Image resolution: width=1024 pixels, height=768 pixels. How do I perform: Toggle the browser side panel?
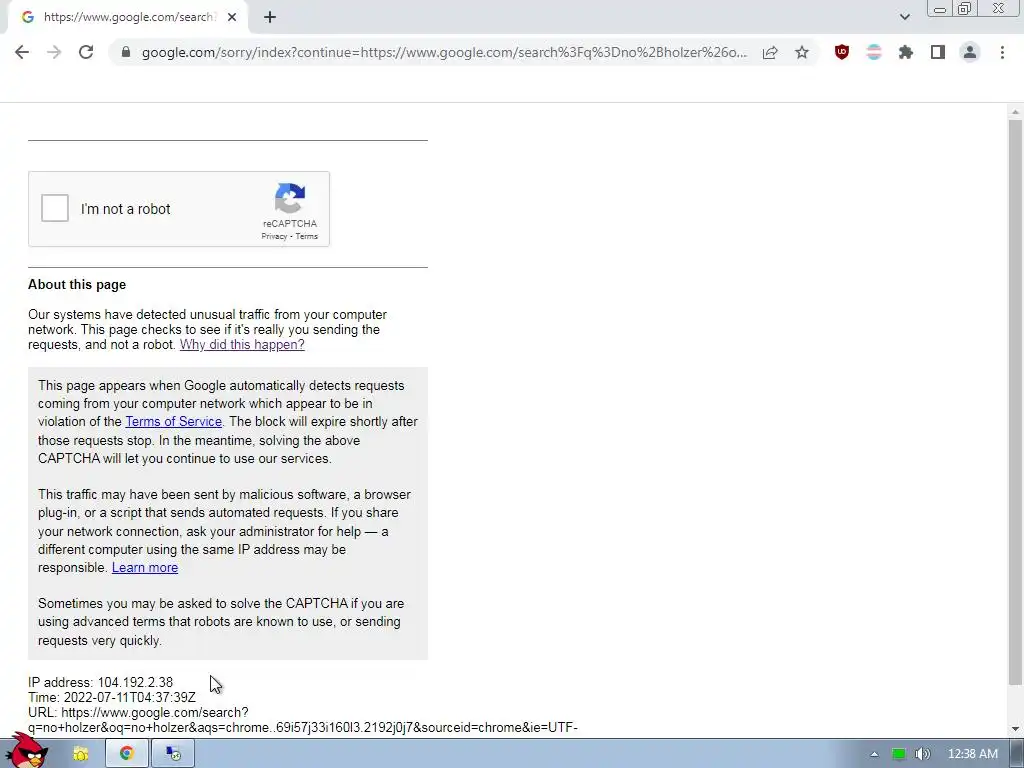(938, 52)
